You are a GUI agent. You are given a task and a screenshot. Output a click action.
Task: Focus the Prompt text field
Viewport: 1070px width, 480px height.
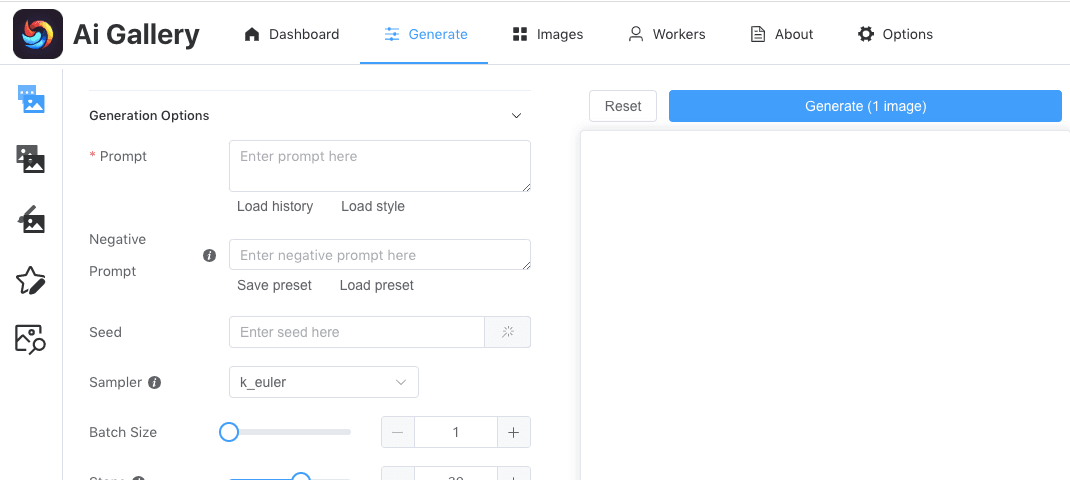click(379, 166)
